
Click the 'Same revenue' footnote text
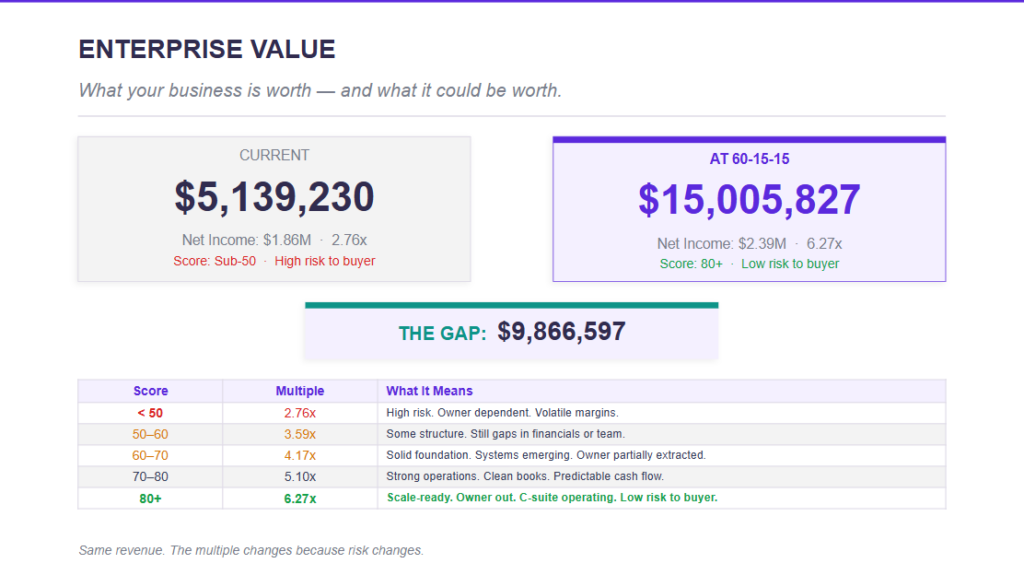tap(250, 550)
